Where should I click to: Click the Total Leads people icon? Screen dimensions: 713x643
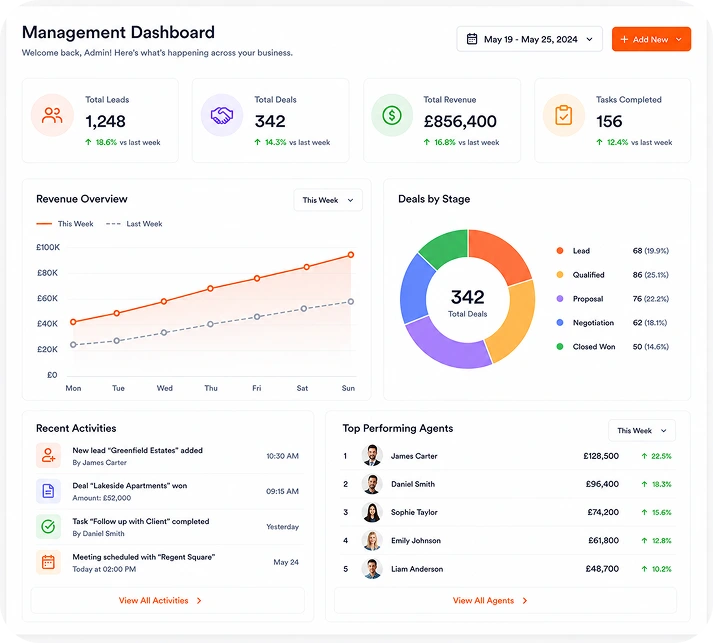click(x=52, y=116)
